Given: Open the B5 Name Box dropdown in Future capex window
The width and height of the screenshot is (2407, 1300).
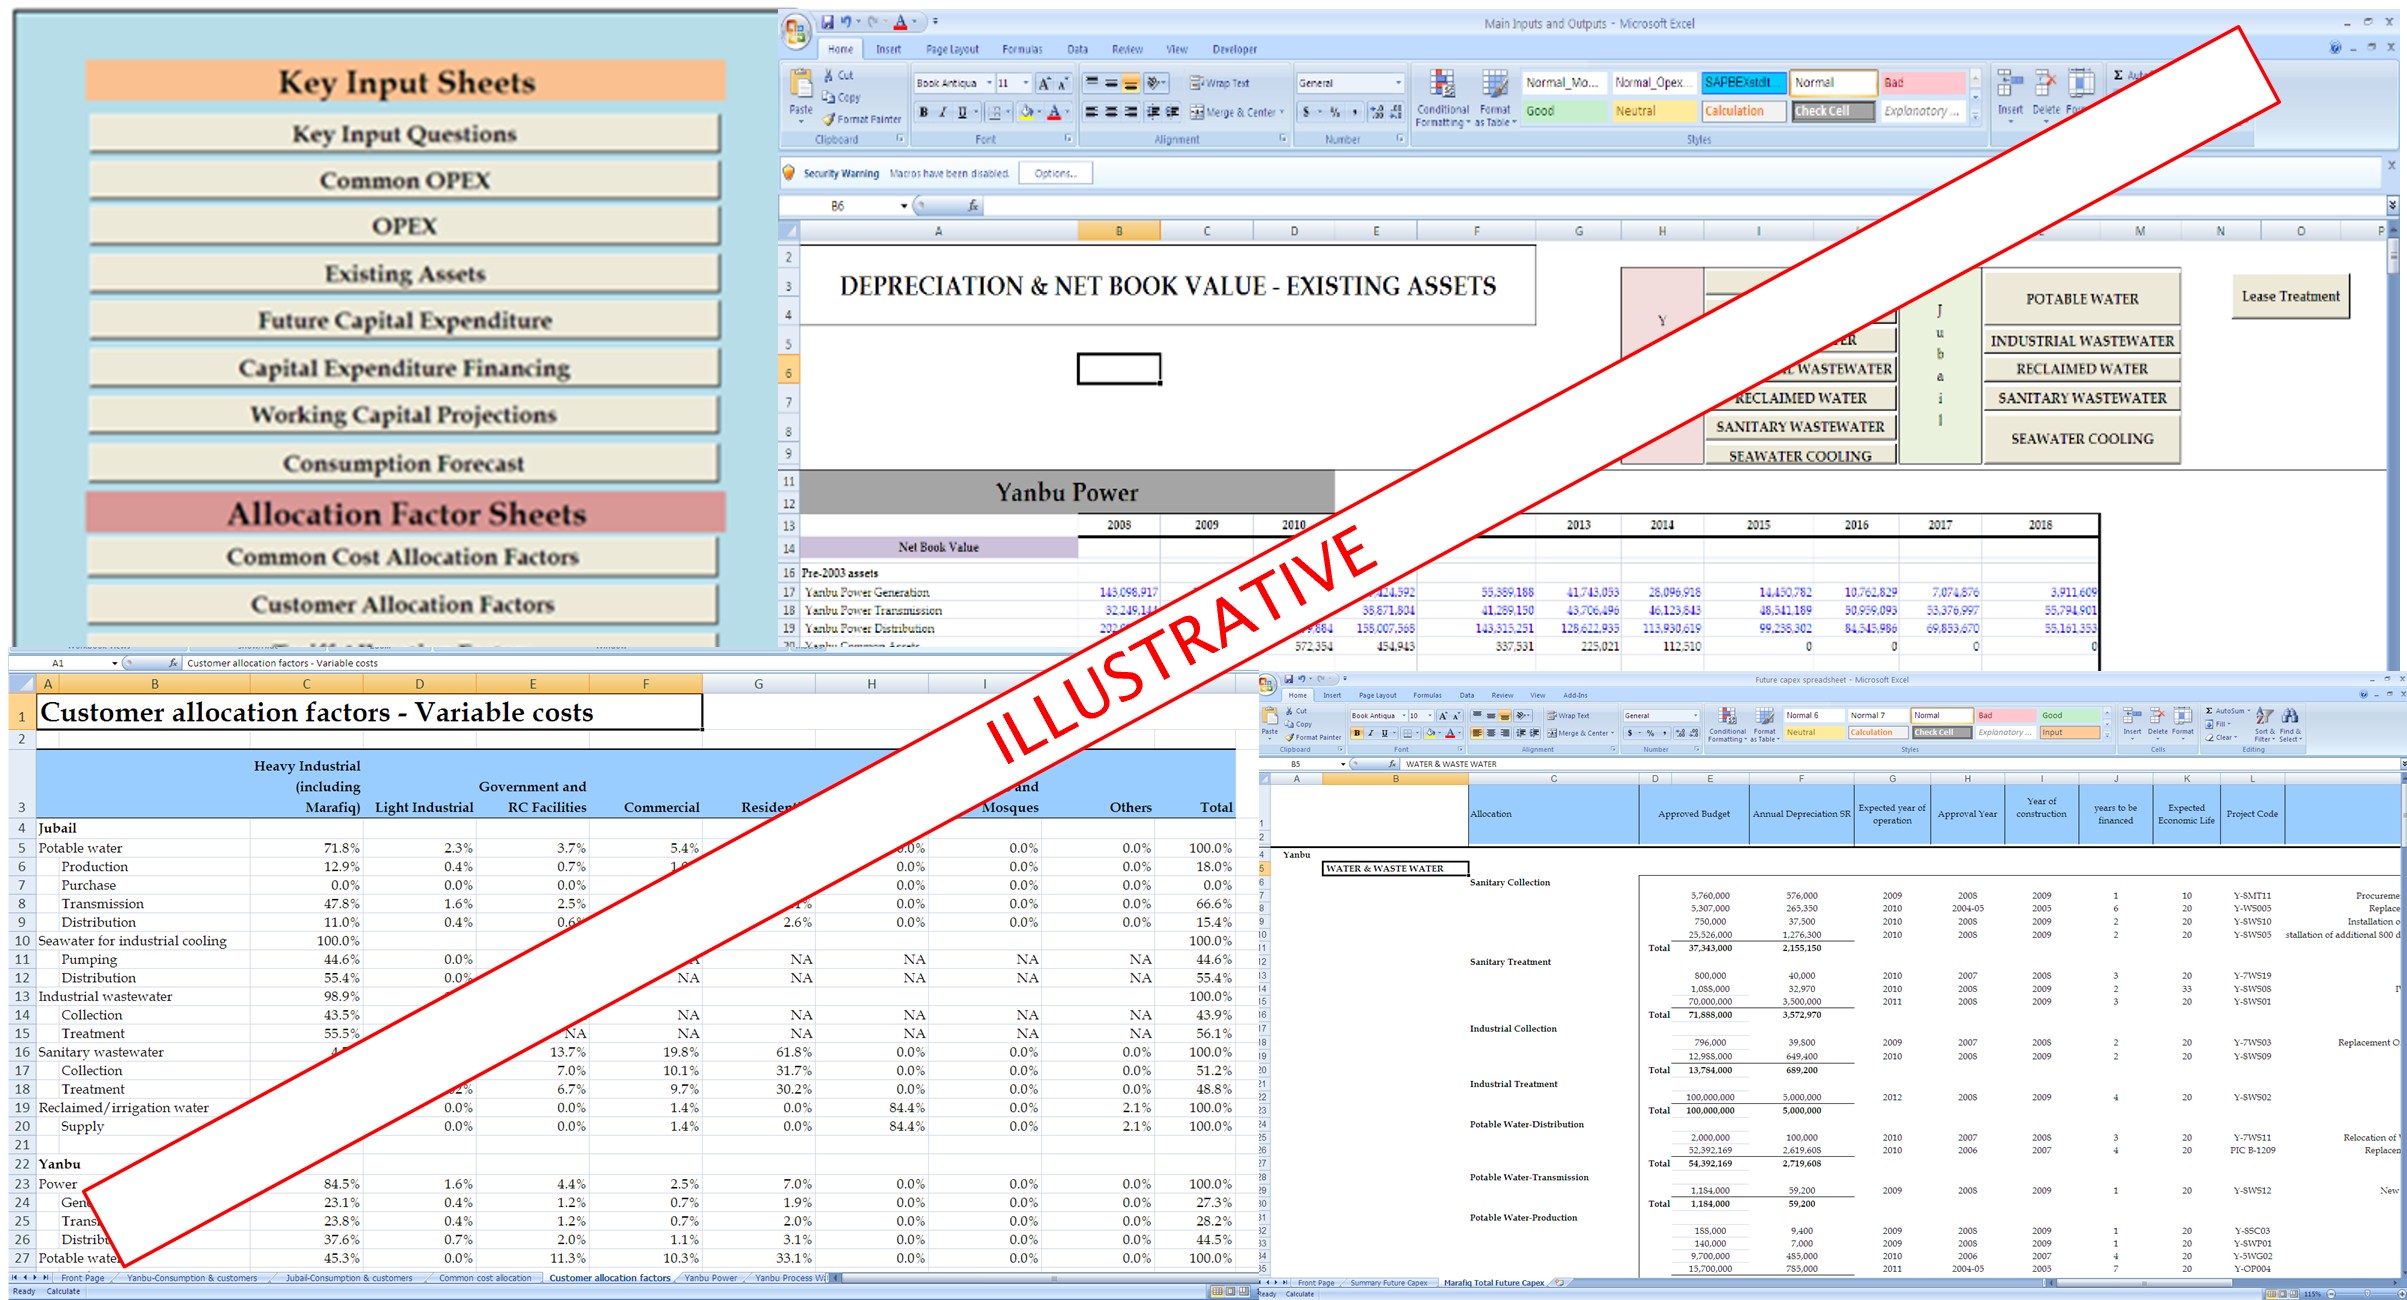Looking at the screenshot, I should coord(1343,764).
